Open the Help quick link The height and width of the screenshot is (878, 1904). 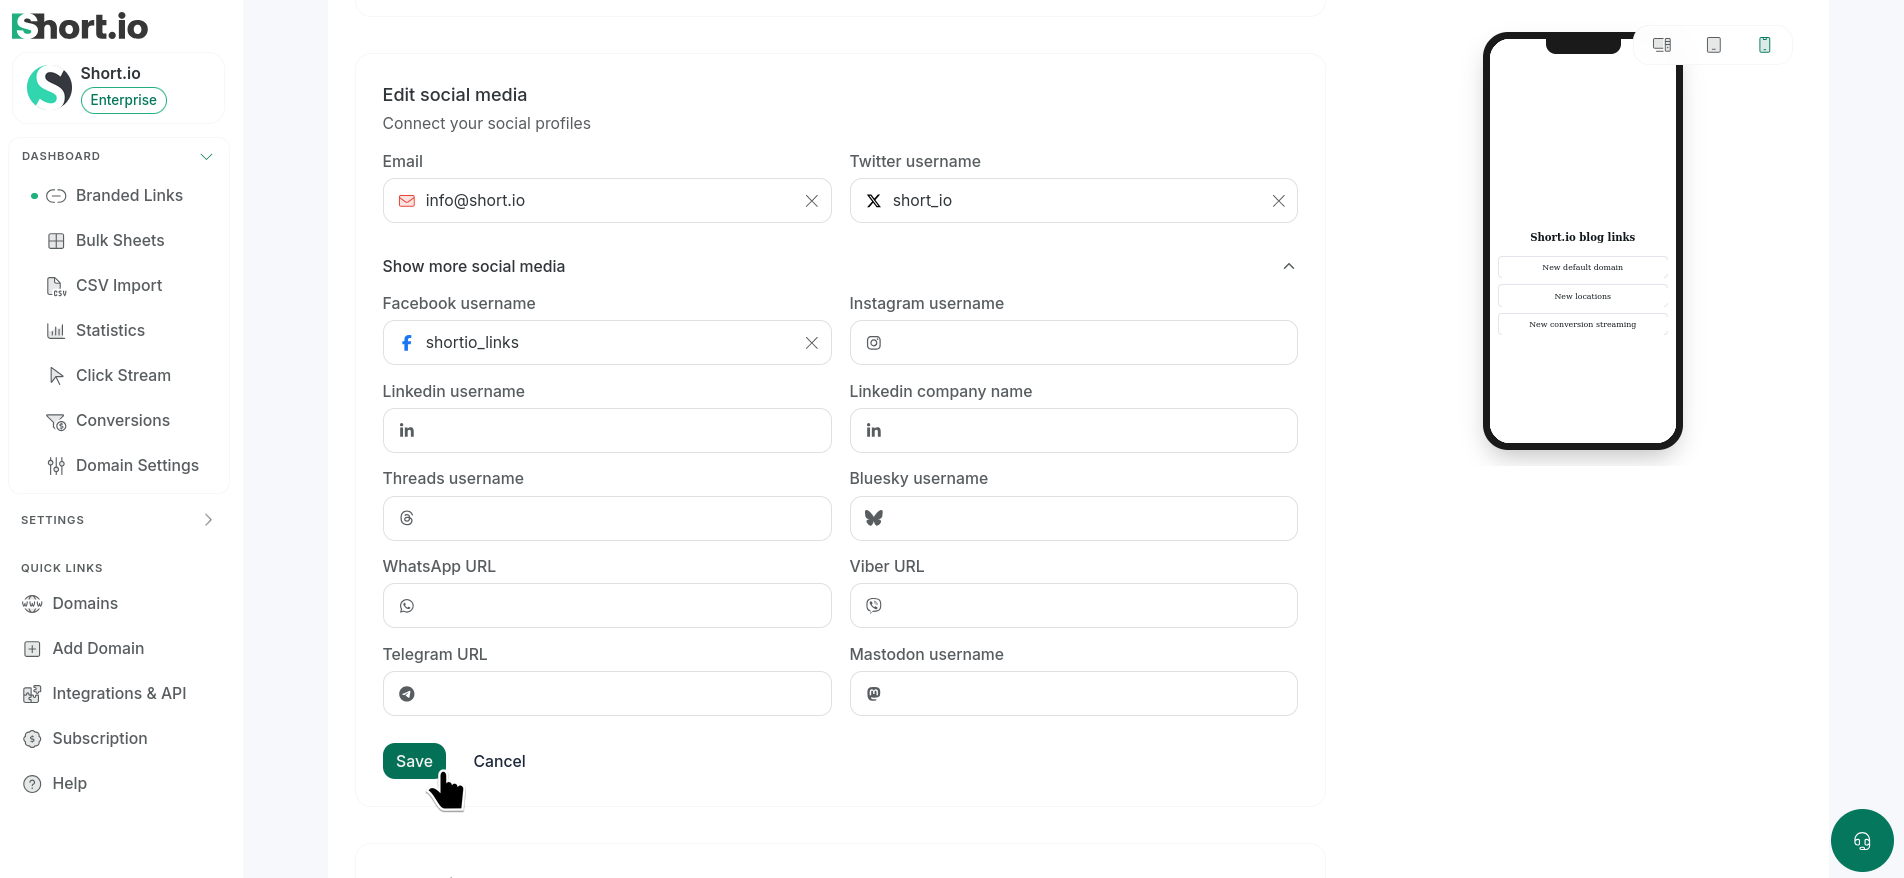[x=69, y=783]
